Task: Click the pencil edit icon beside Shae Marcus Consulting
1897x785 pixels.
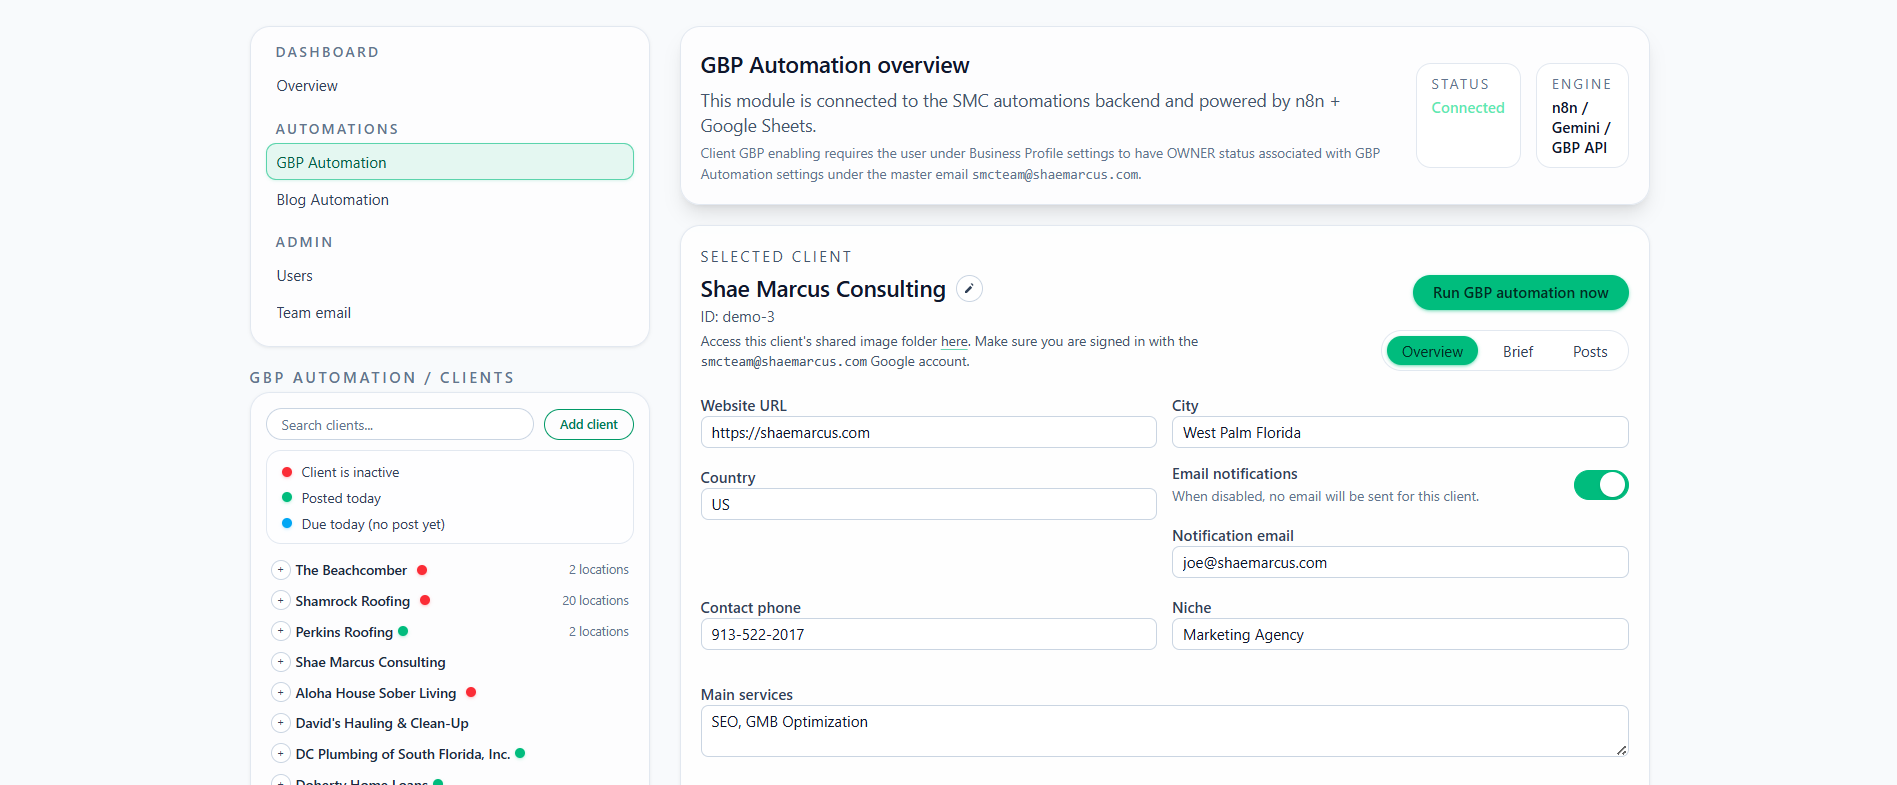Action: (x=969, y=289)
